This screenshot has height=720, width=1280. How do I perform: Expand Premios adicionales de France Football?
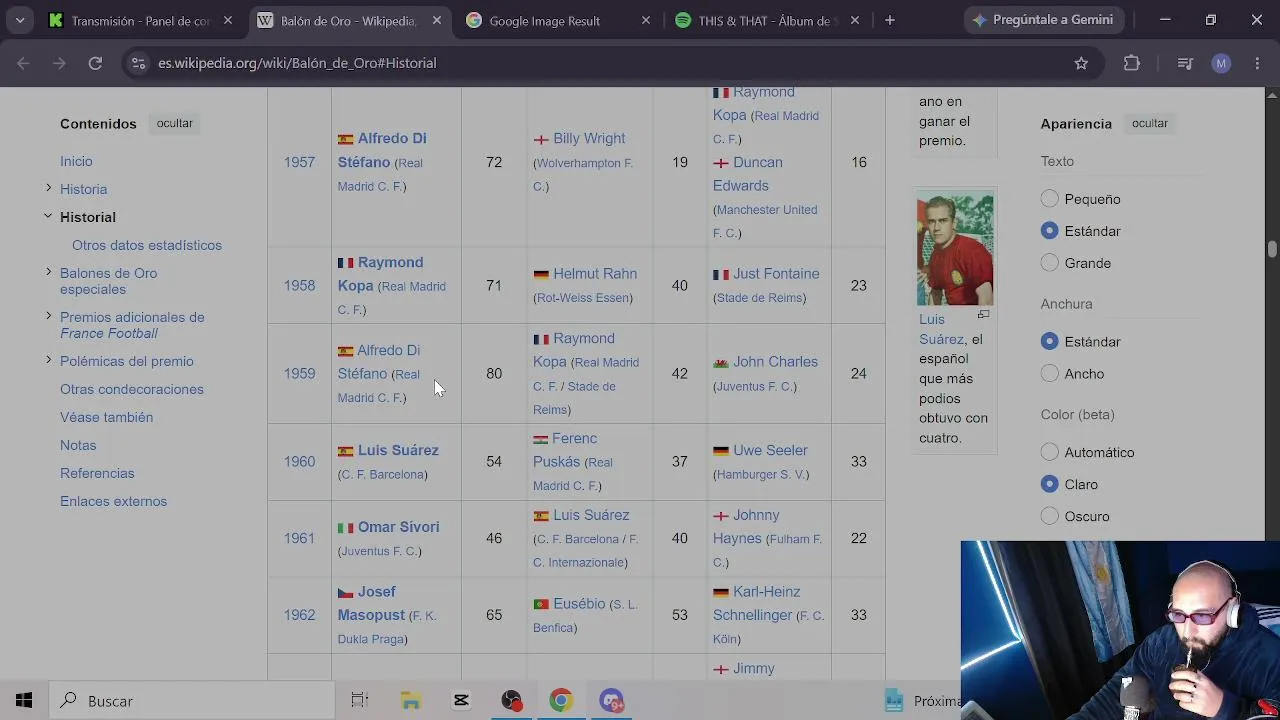[x=48, y=316]
